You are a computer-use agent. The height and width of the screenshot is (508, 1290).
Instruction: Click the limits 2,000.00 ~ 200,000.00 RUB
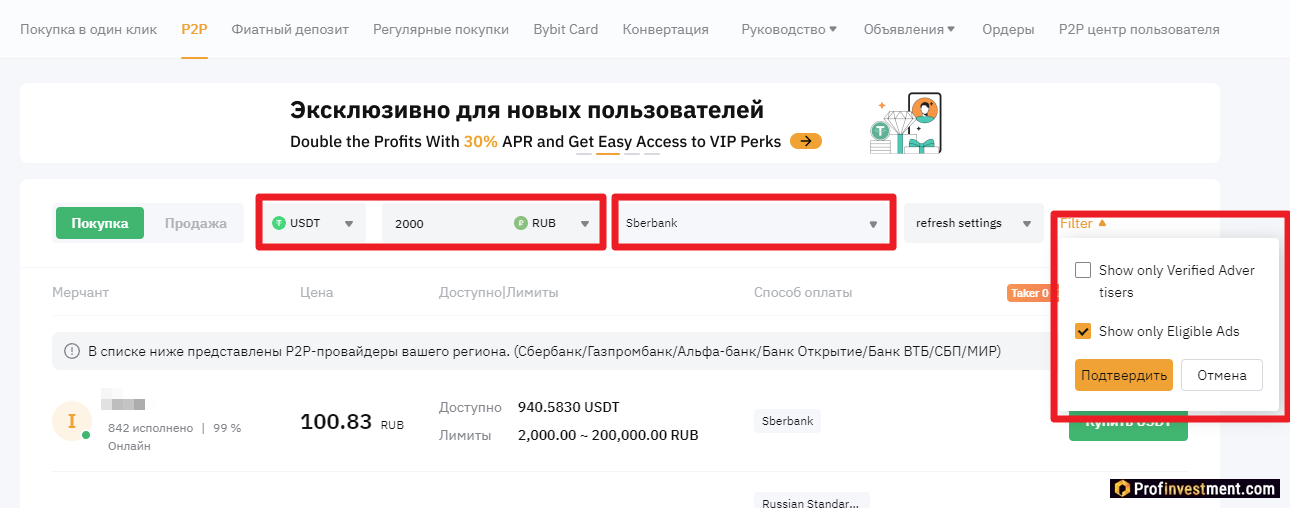[x=608, y=435]
